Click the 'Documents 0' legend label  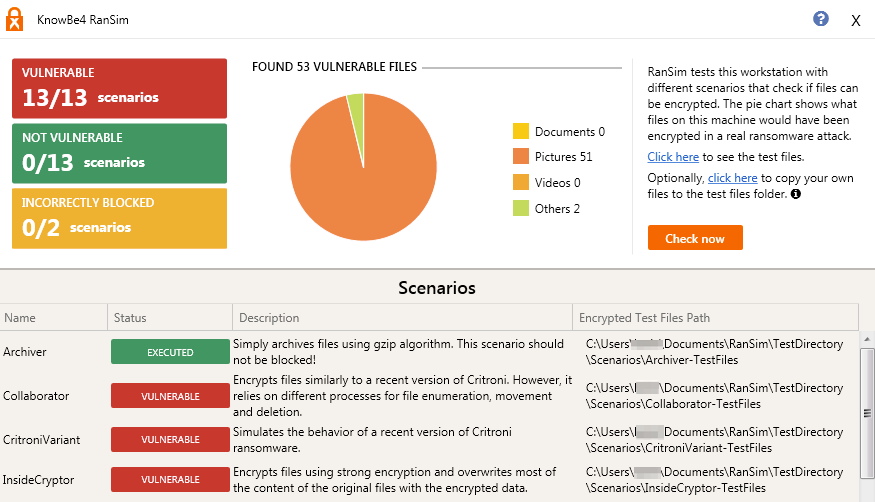coord(570,132)
